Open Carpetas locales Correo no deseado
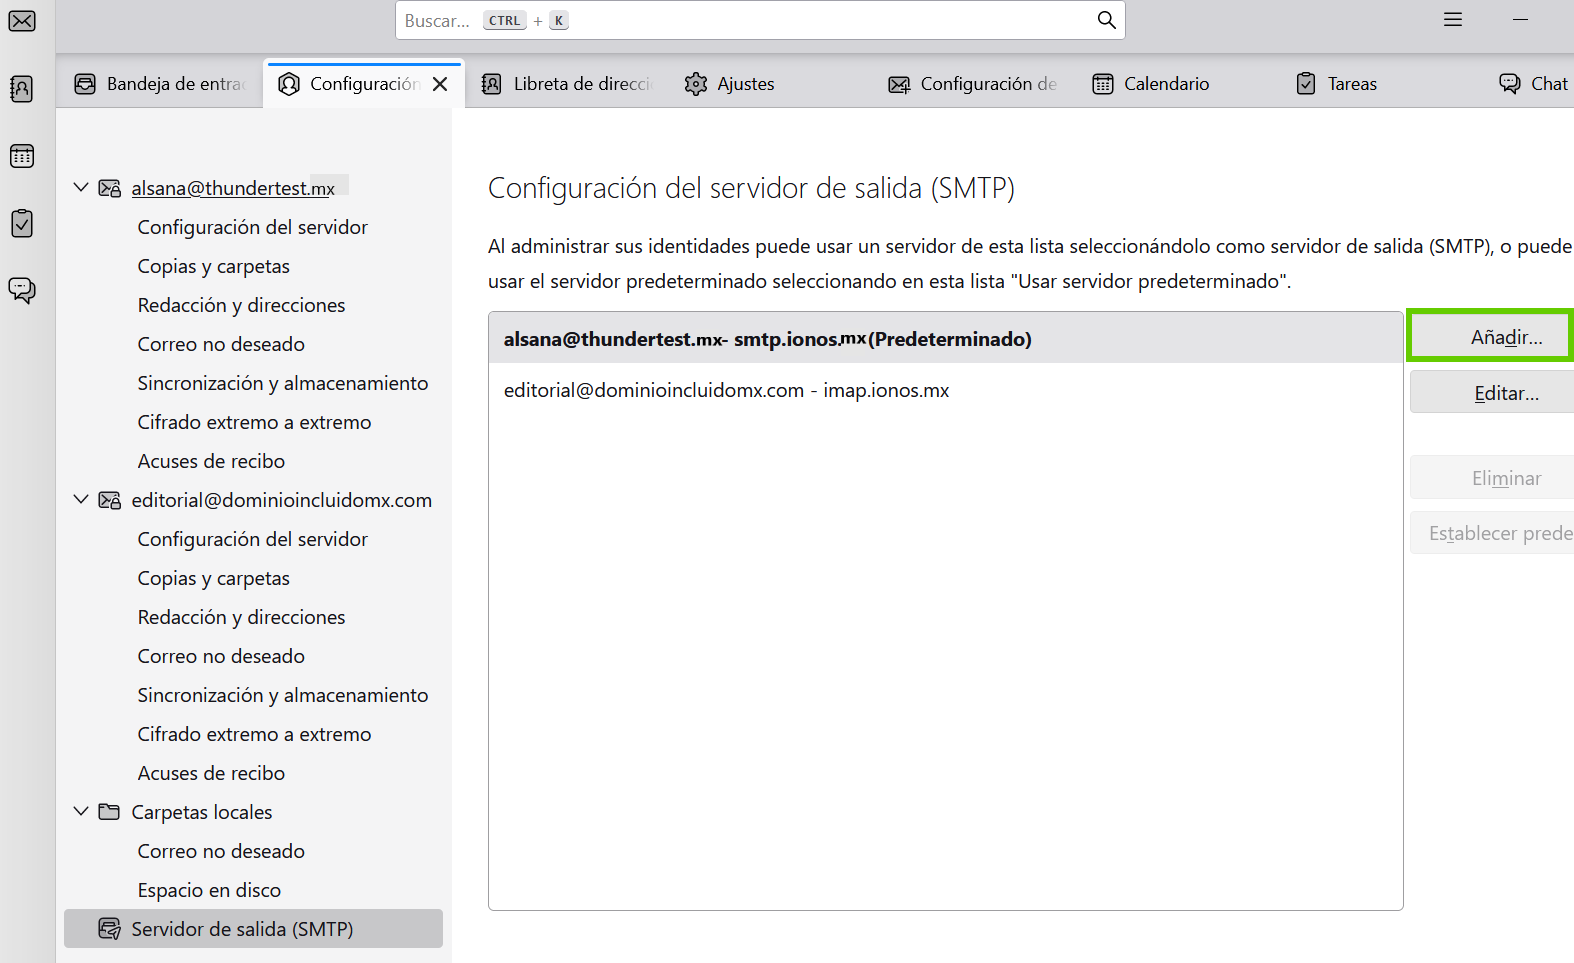 [221, 851]
